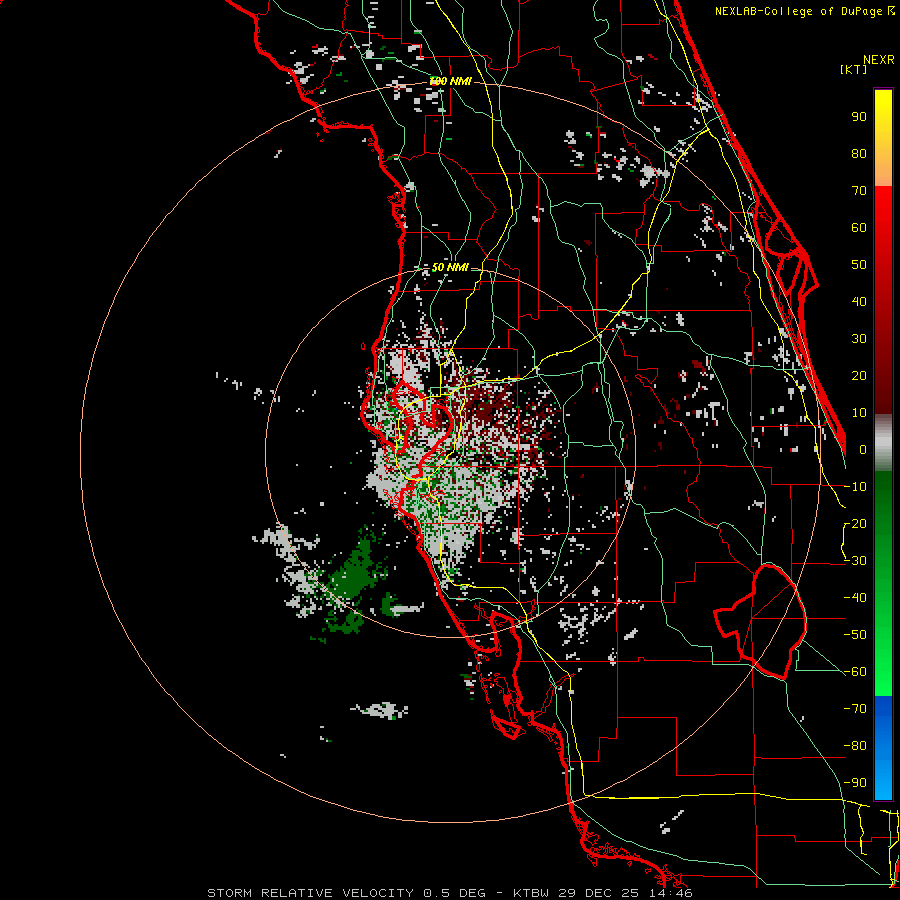900x900 pixels.
Task: Click the [KT] units label
Action: click(854, 69)
